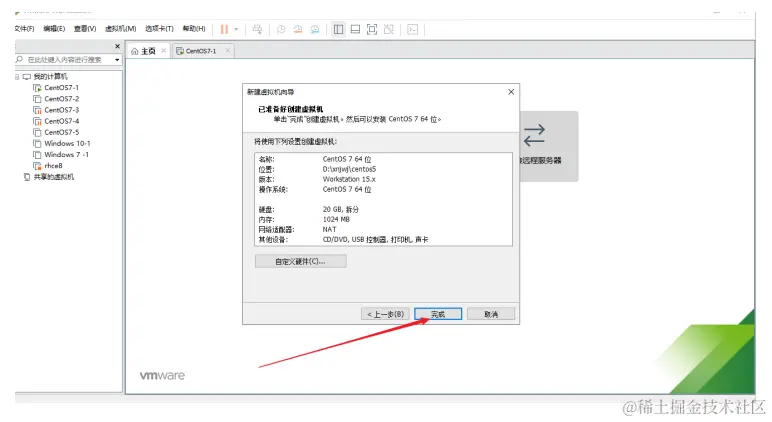The width and height of the screenshot is (772, 422).
Task: Open the library search dropdown arrow
Action: (117, 60)
